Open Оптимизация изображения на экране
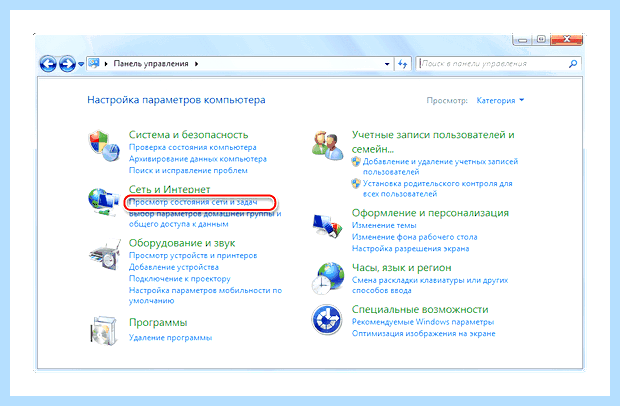Image resolution: width=620 pixels, height=406 pixels. [423, 333]
